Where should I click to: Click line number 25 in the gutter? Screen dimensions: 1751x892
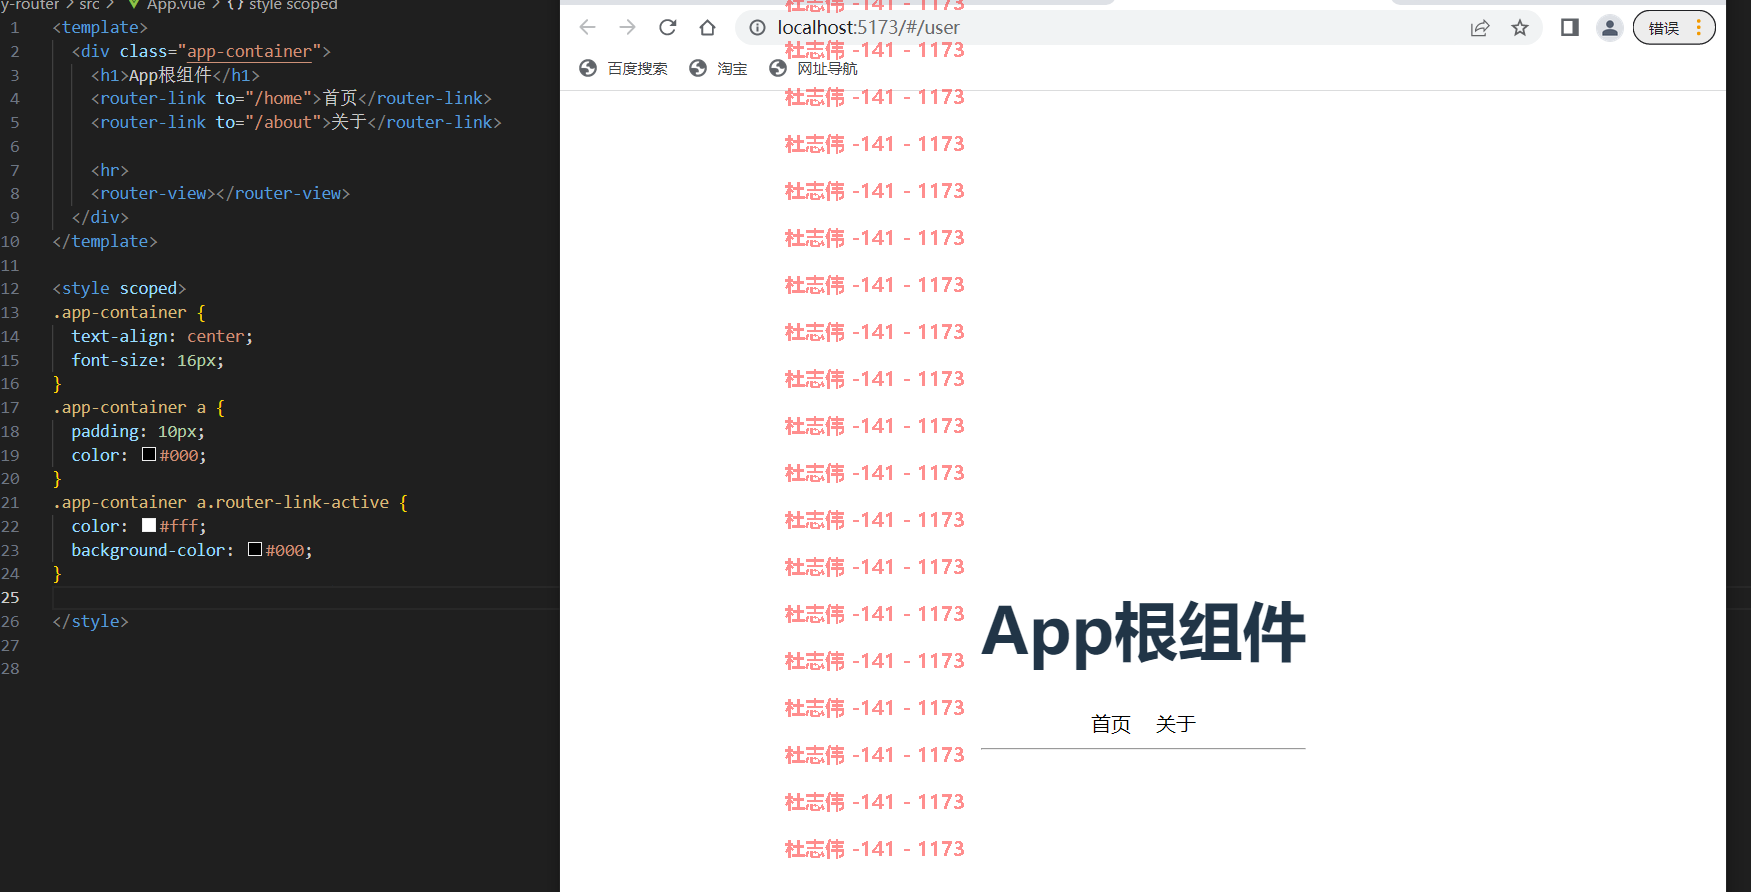click(x=10, y=597)
